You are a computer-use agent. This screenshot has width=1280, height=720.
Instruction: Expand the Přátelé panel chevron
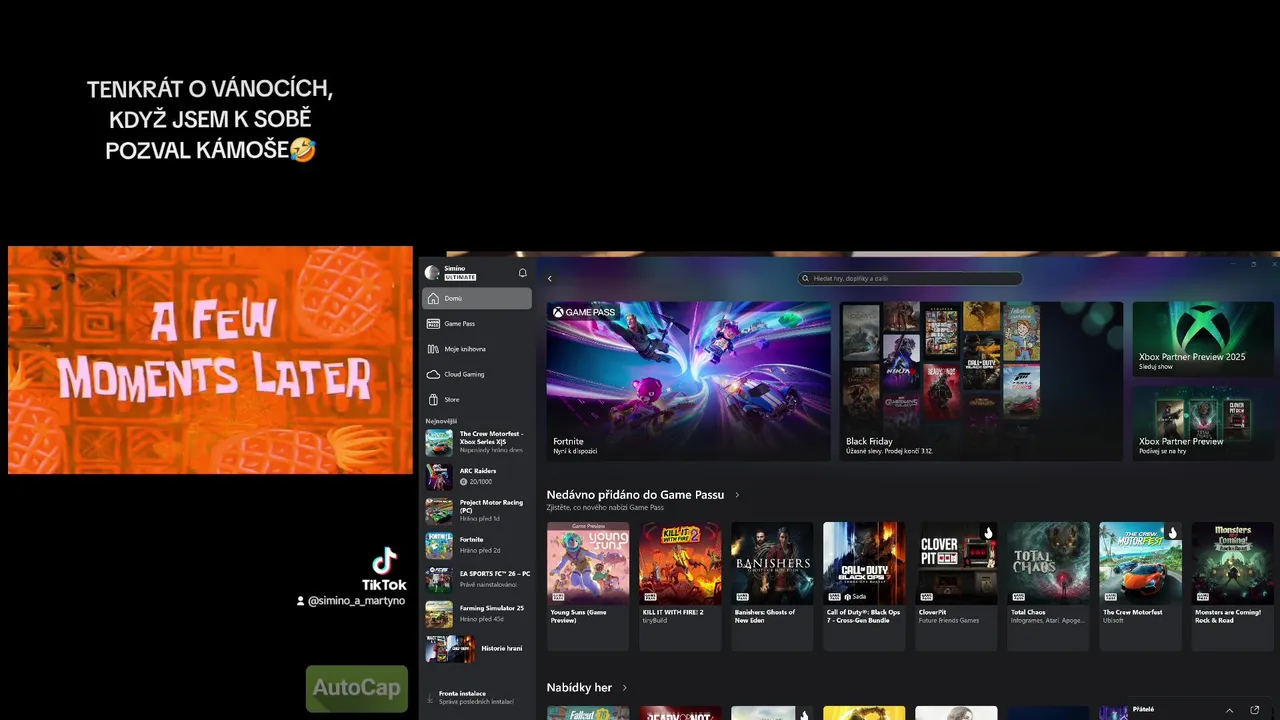[x=1229, y=710]
